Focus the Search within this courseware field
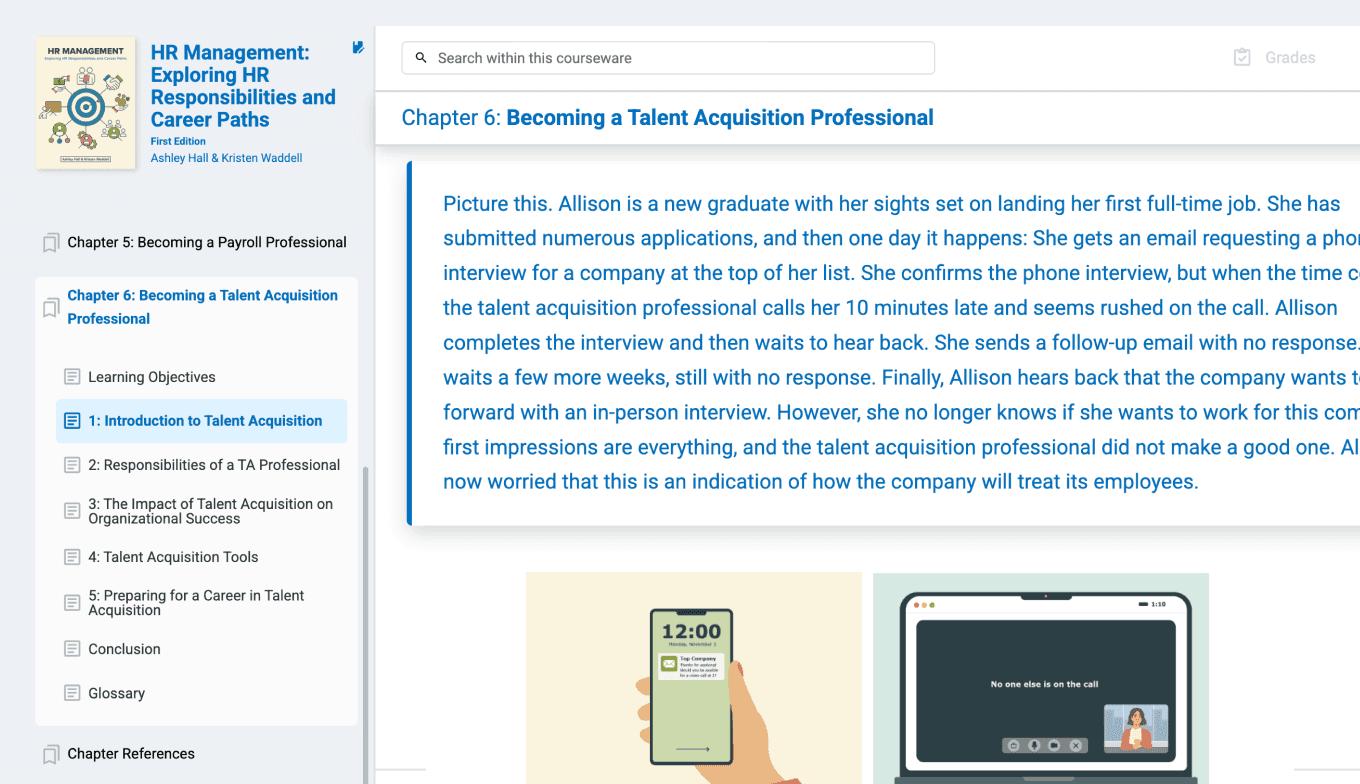Viewport: 1360px width, 784px height. tap(668, 58)
